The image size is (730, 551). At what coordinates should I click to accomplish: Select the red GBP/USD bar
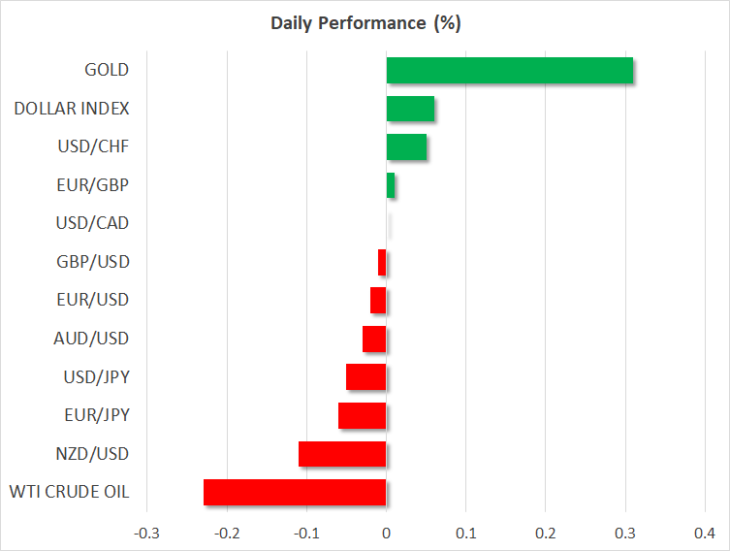point(382,262)
